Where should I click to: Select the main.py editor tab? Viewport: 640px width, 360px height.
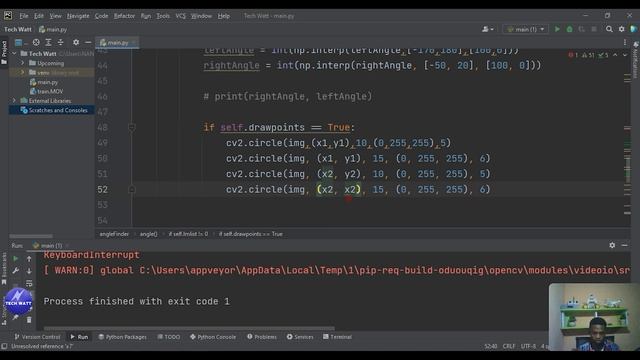[117, 42]
